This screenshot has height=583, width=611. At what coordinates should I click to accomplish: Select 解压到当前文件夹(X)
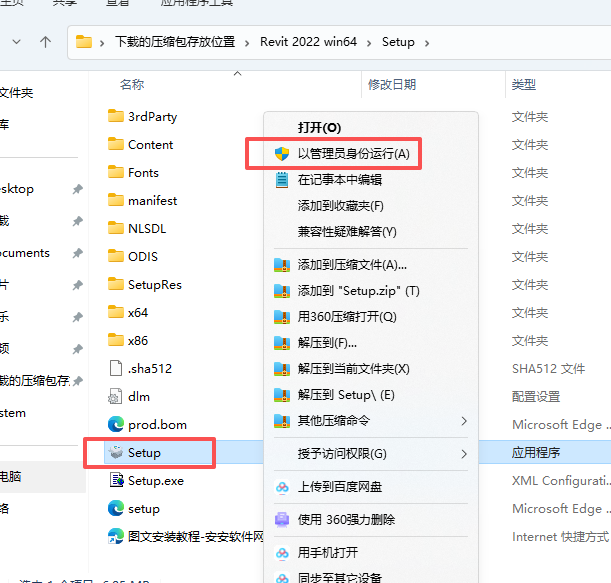tap(371, 369)
